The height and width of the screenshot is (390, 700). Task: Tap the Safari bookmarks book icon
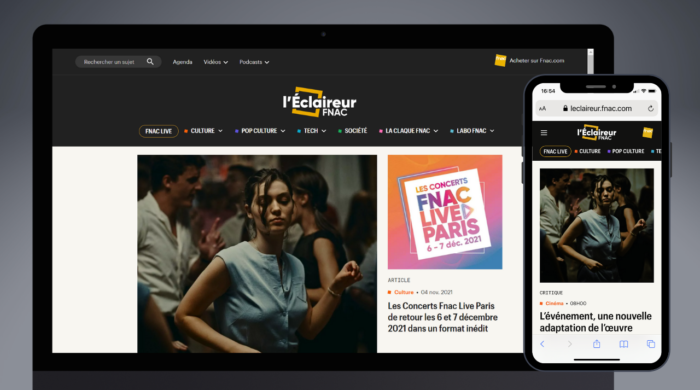(x=624, y=344)
